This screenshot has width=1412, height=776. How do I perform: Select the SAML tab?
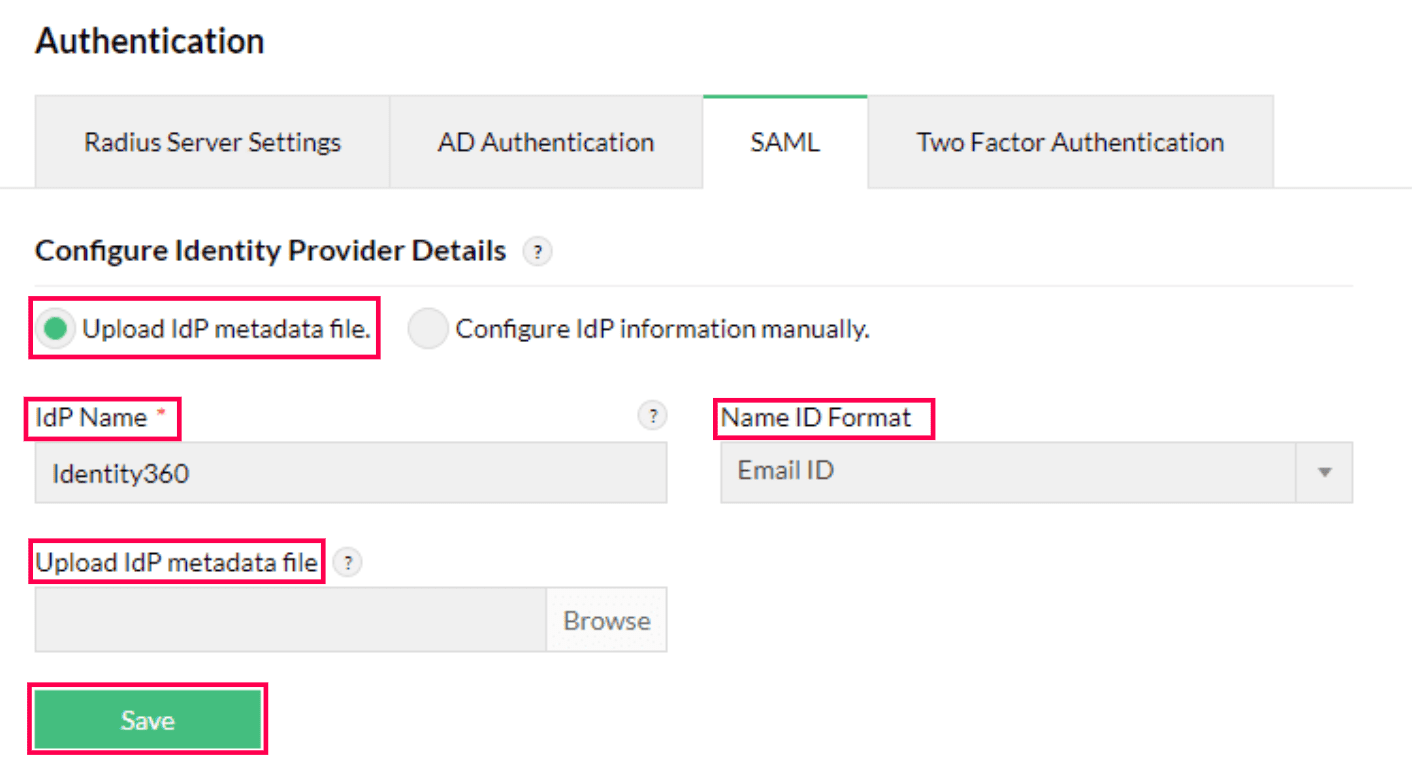pyautogui.click(x=784, y=141)
